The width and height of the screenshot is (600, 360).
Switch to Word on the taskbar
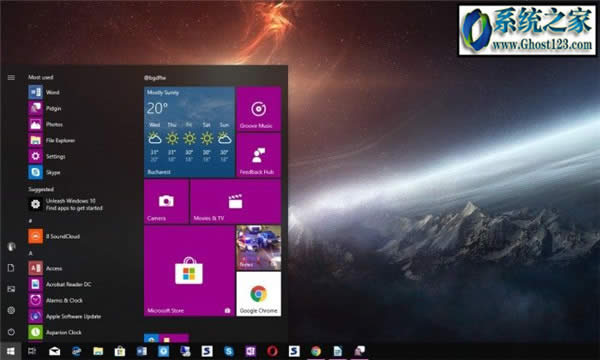pyautogui.click(x=142, y=351)
